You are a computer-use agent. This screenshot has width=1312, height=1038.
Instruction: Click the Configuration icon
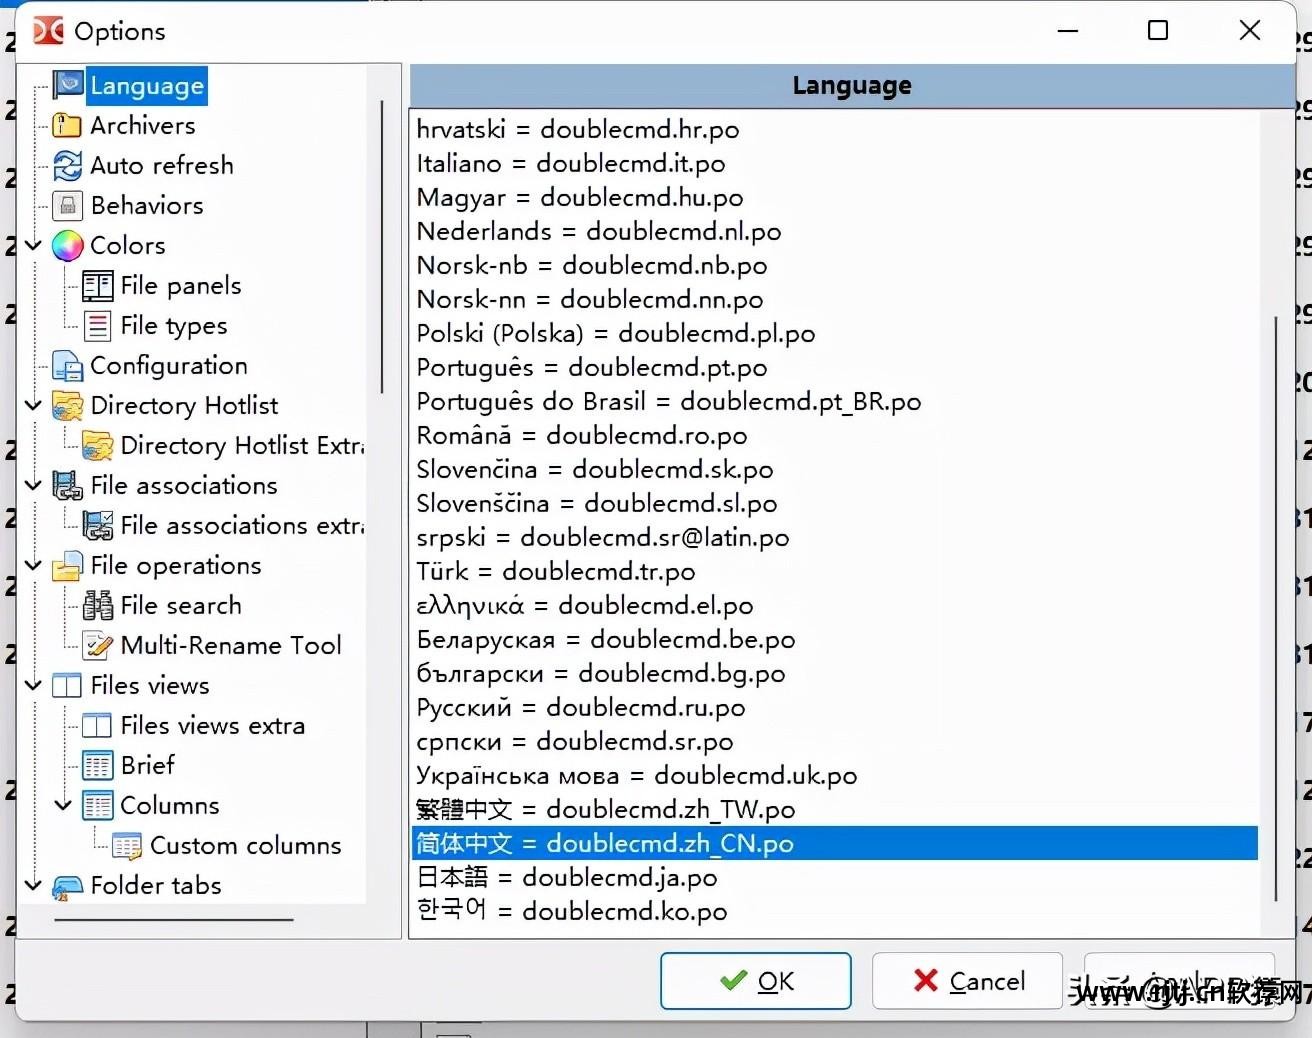pyautogui.click(x=67, y=366)
